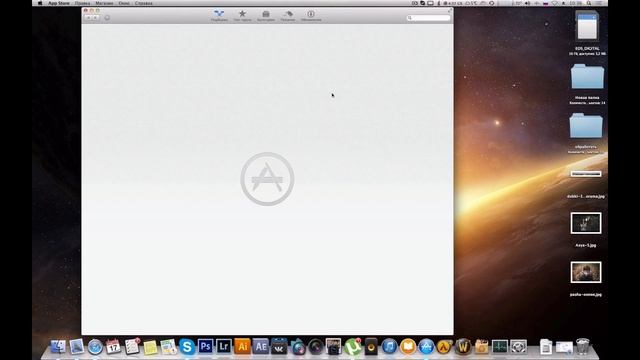640x360 pixels.
Task: Open the yellow Stickies notes in Dock
Action: [150, 347]
